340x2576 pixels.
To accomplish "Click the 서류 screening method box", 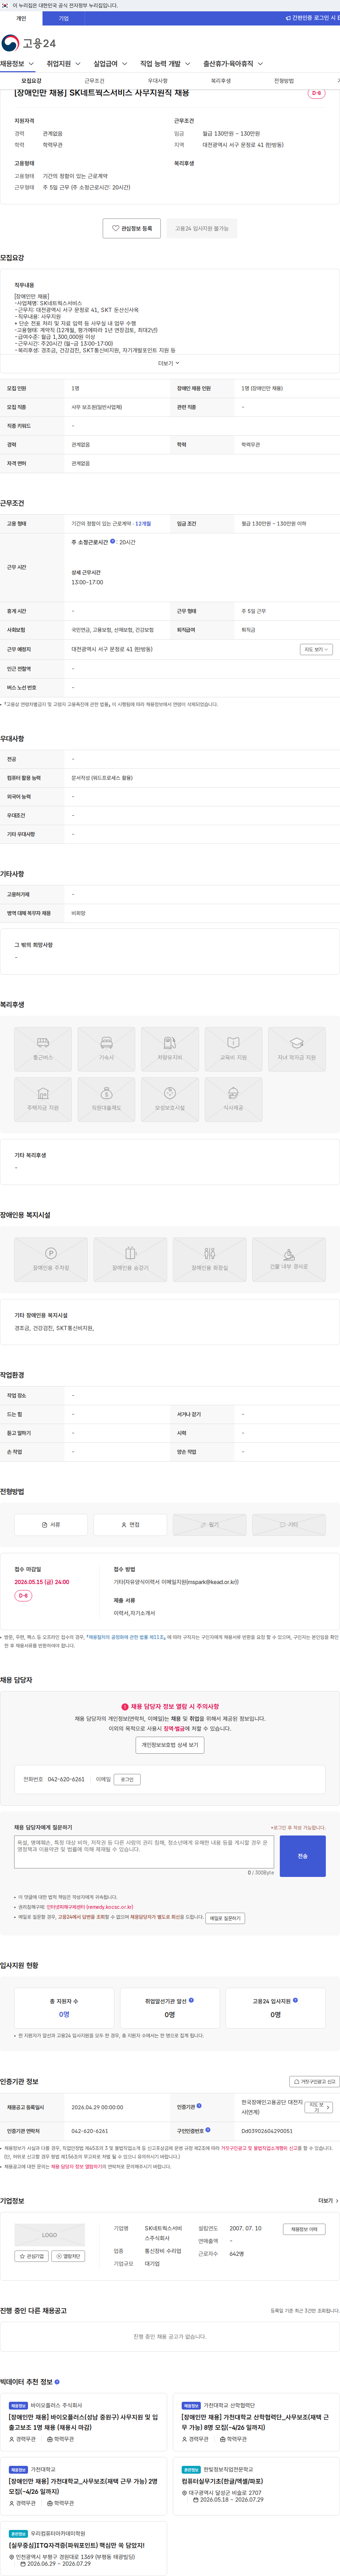I will point(51,1525).
